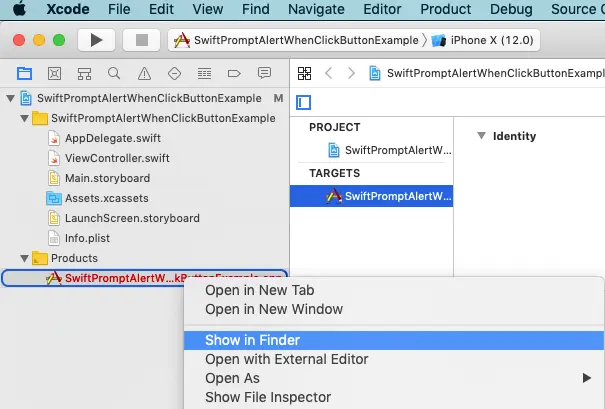Open the Issue navigator warning icon
605x409 pixels.
(x=144, y=73)
